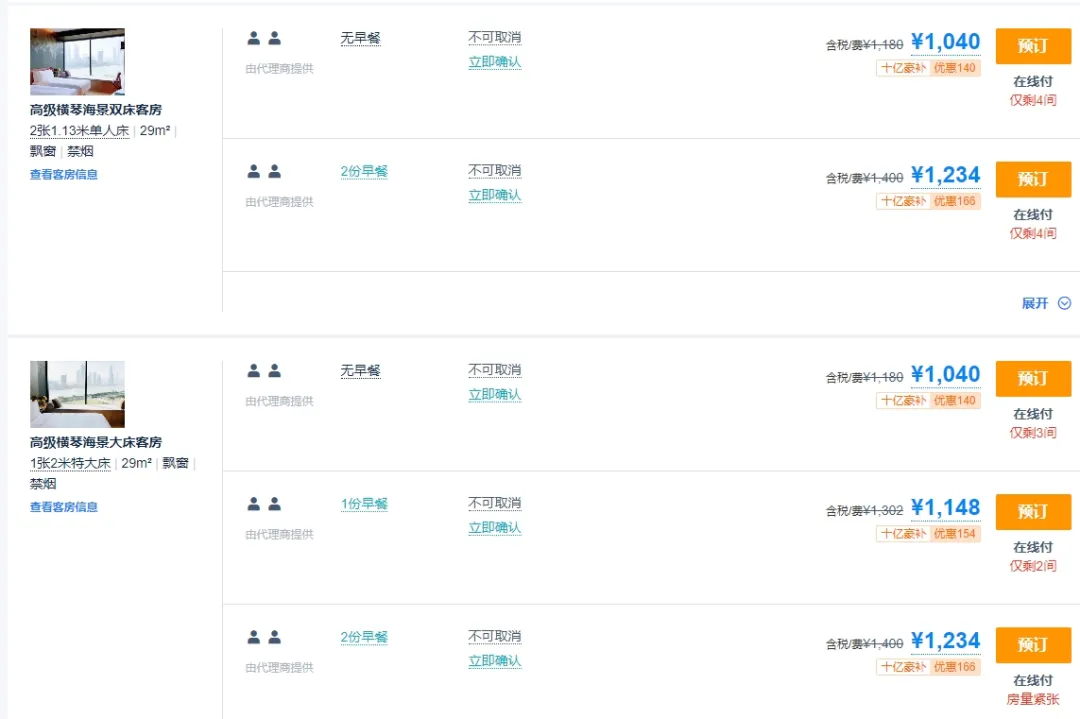Image resolution: width=1080 pixels, height=719 pixels.
Task: Open twin sea-view room photo thumbnail
Action: point(77,61)
